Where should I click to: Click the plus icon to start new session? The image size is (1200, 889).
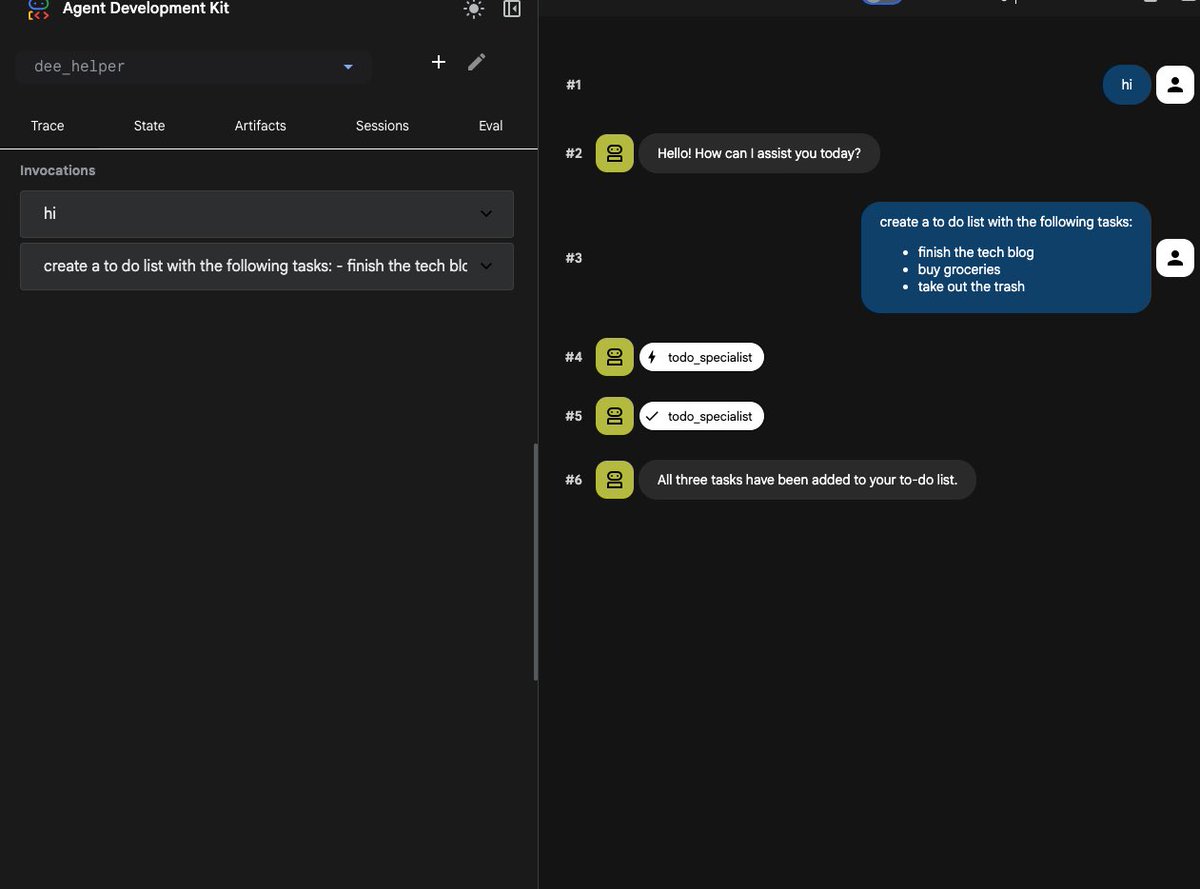coord(438,62)
